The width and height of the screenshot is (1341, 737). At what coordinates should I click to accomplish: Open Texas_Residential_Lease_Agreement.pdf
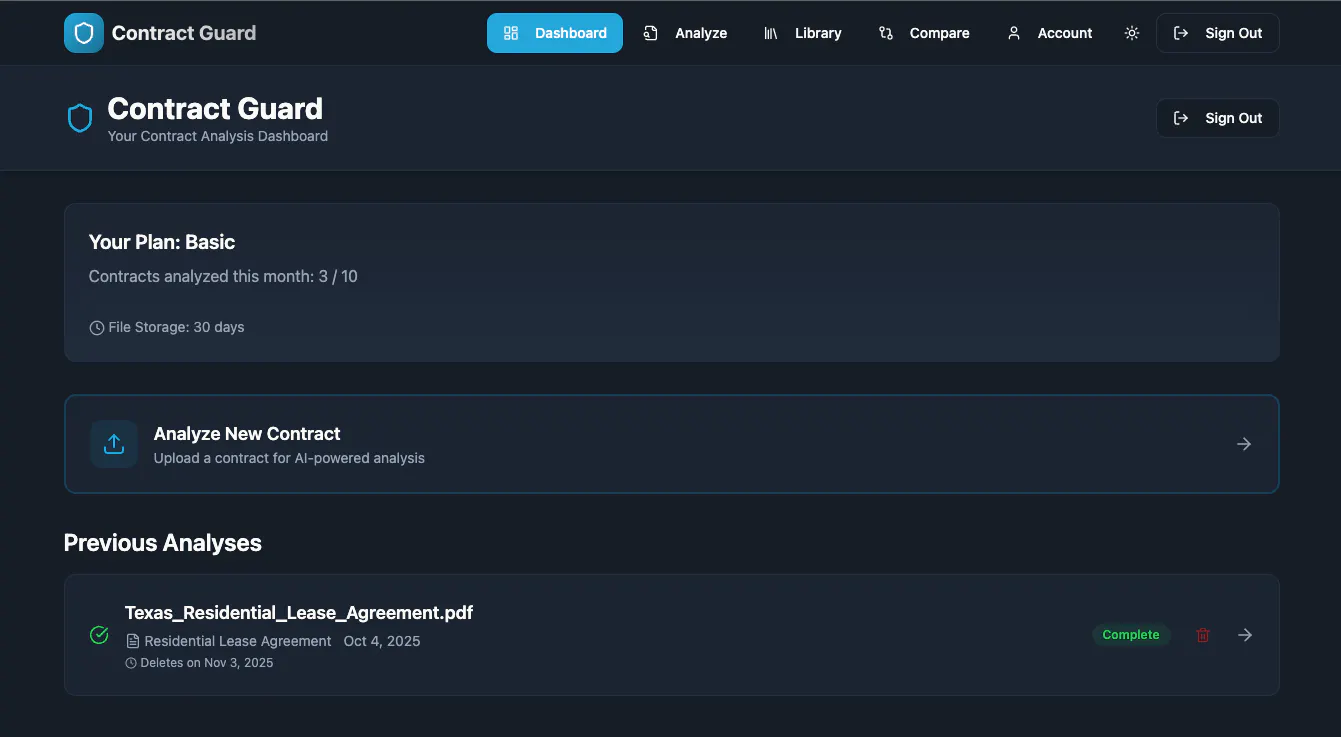tap(299, 612)
